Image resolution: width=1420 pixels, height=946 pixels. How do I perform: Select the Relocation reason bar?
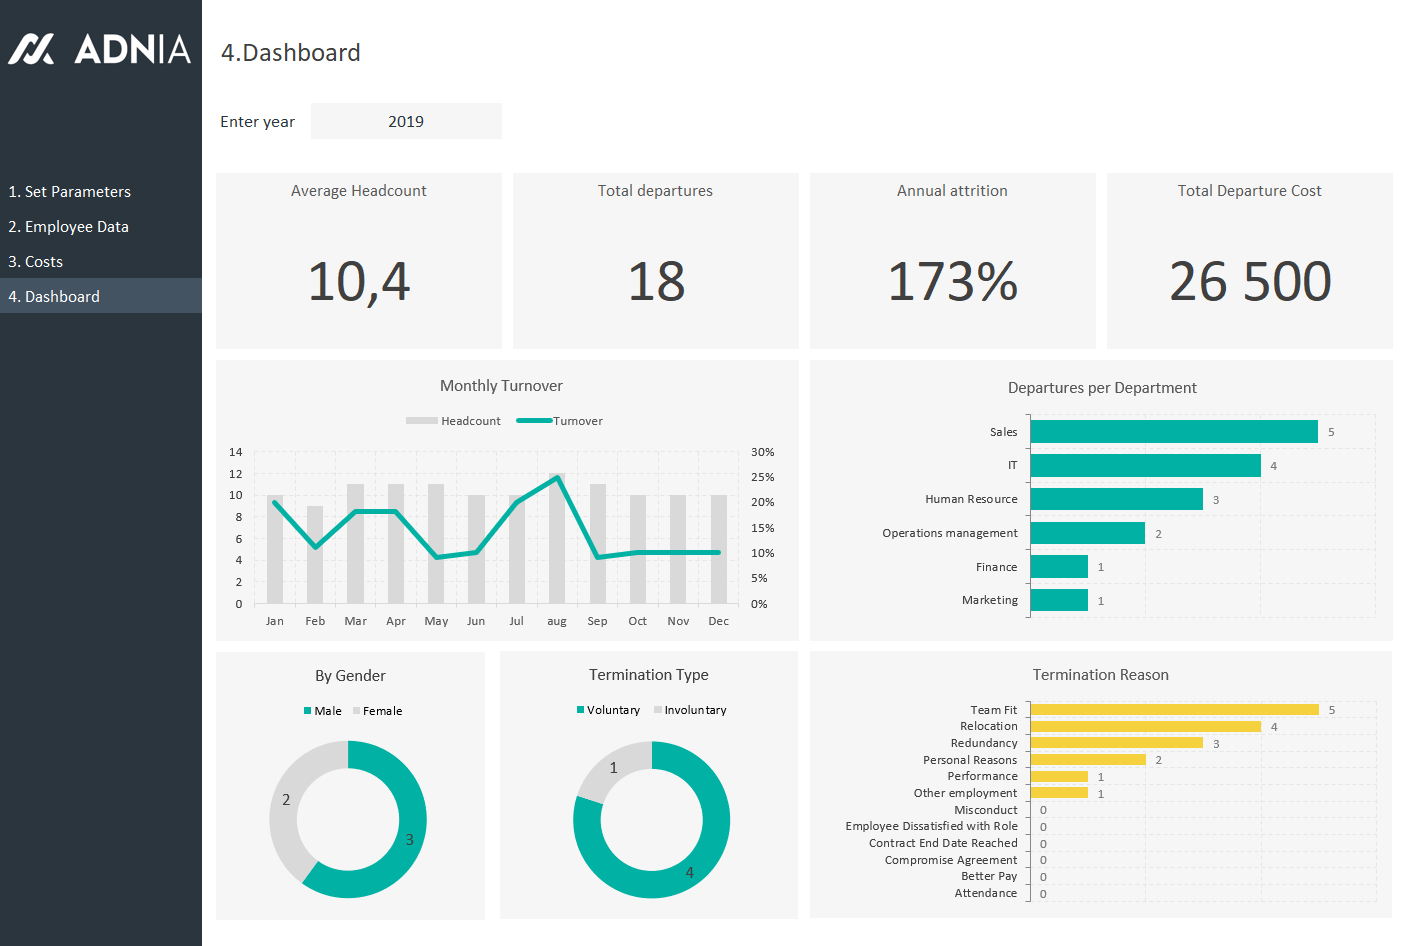(x=1145, y=727)
